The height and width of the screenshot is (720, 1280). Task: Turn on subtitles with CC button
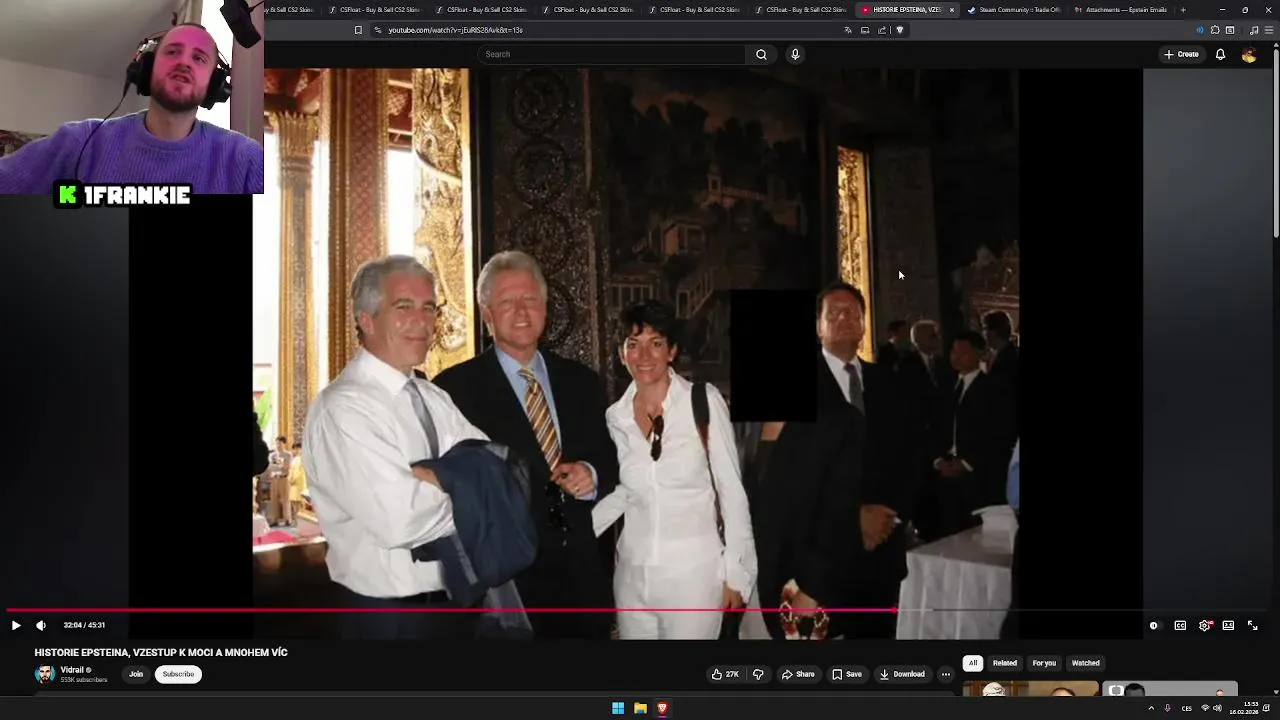click(x=1180, y=625)
